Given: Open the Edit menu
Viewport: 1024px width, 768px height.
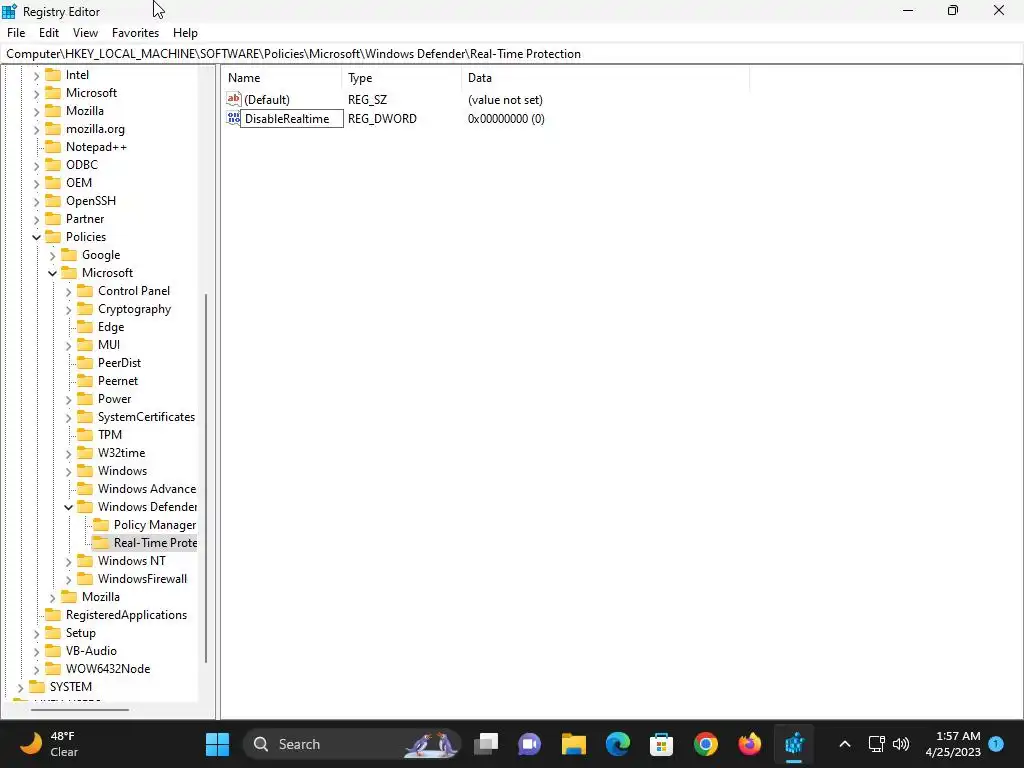Looking at the screenshot, I should pyautogui.click(x=49, y=33).
